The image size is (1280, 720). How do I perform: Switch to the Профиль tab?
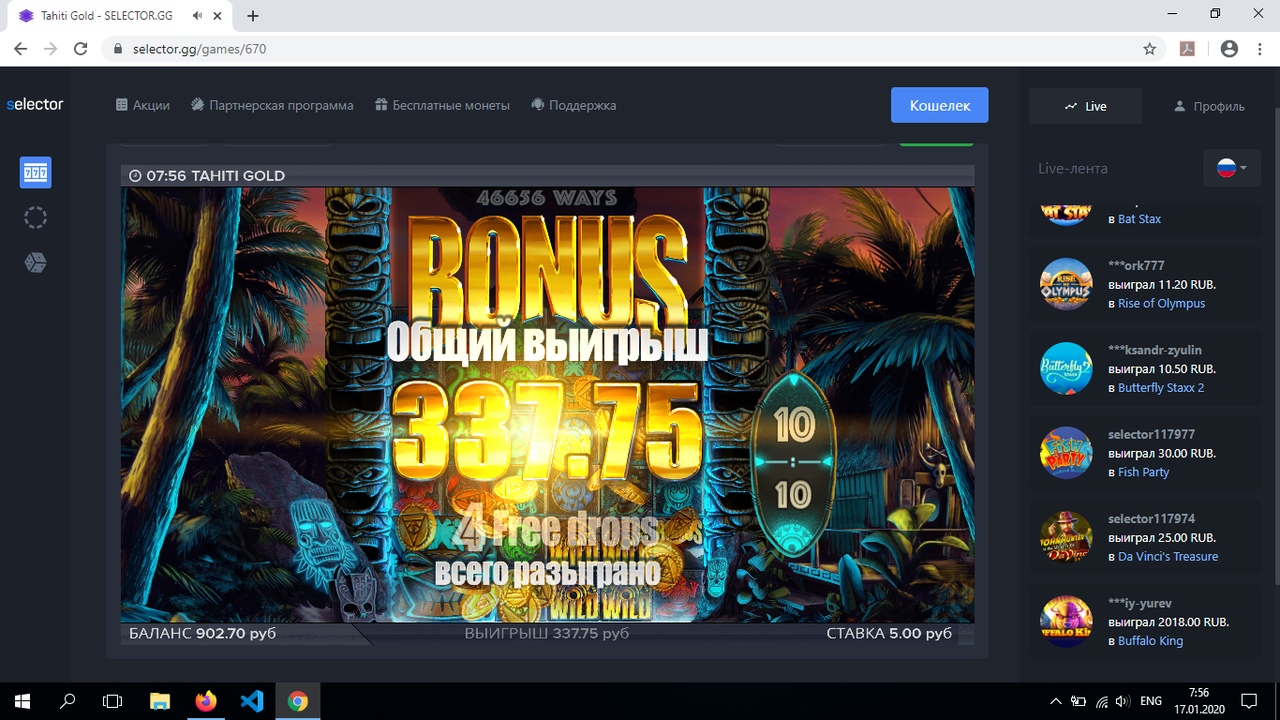[x=1209, y=106]
